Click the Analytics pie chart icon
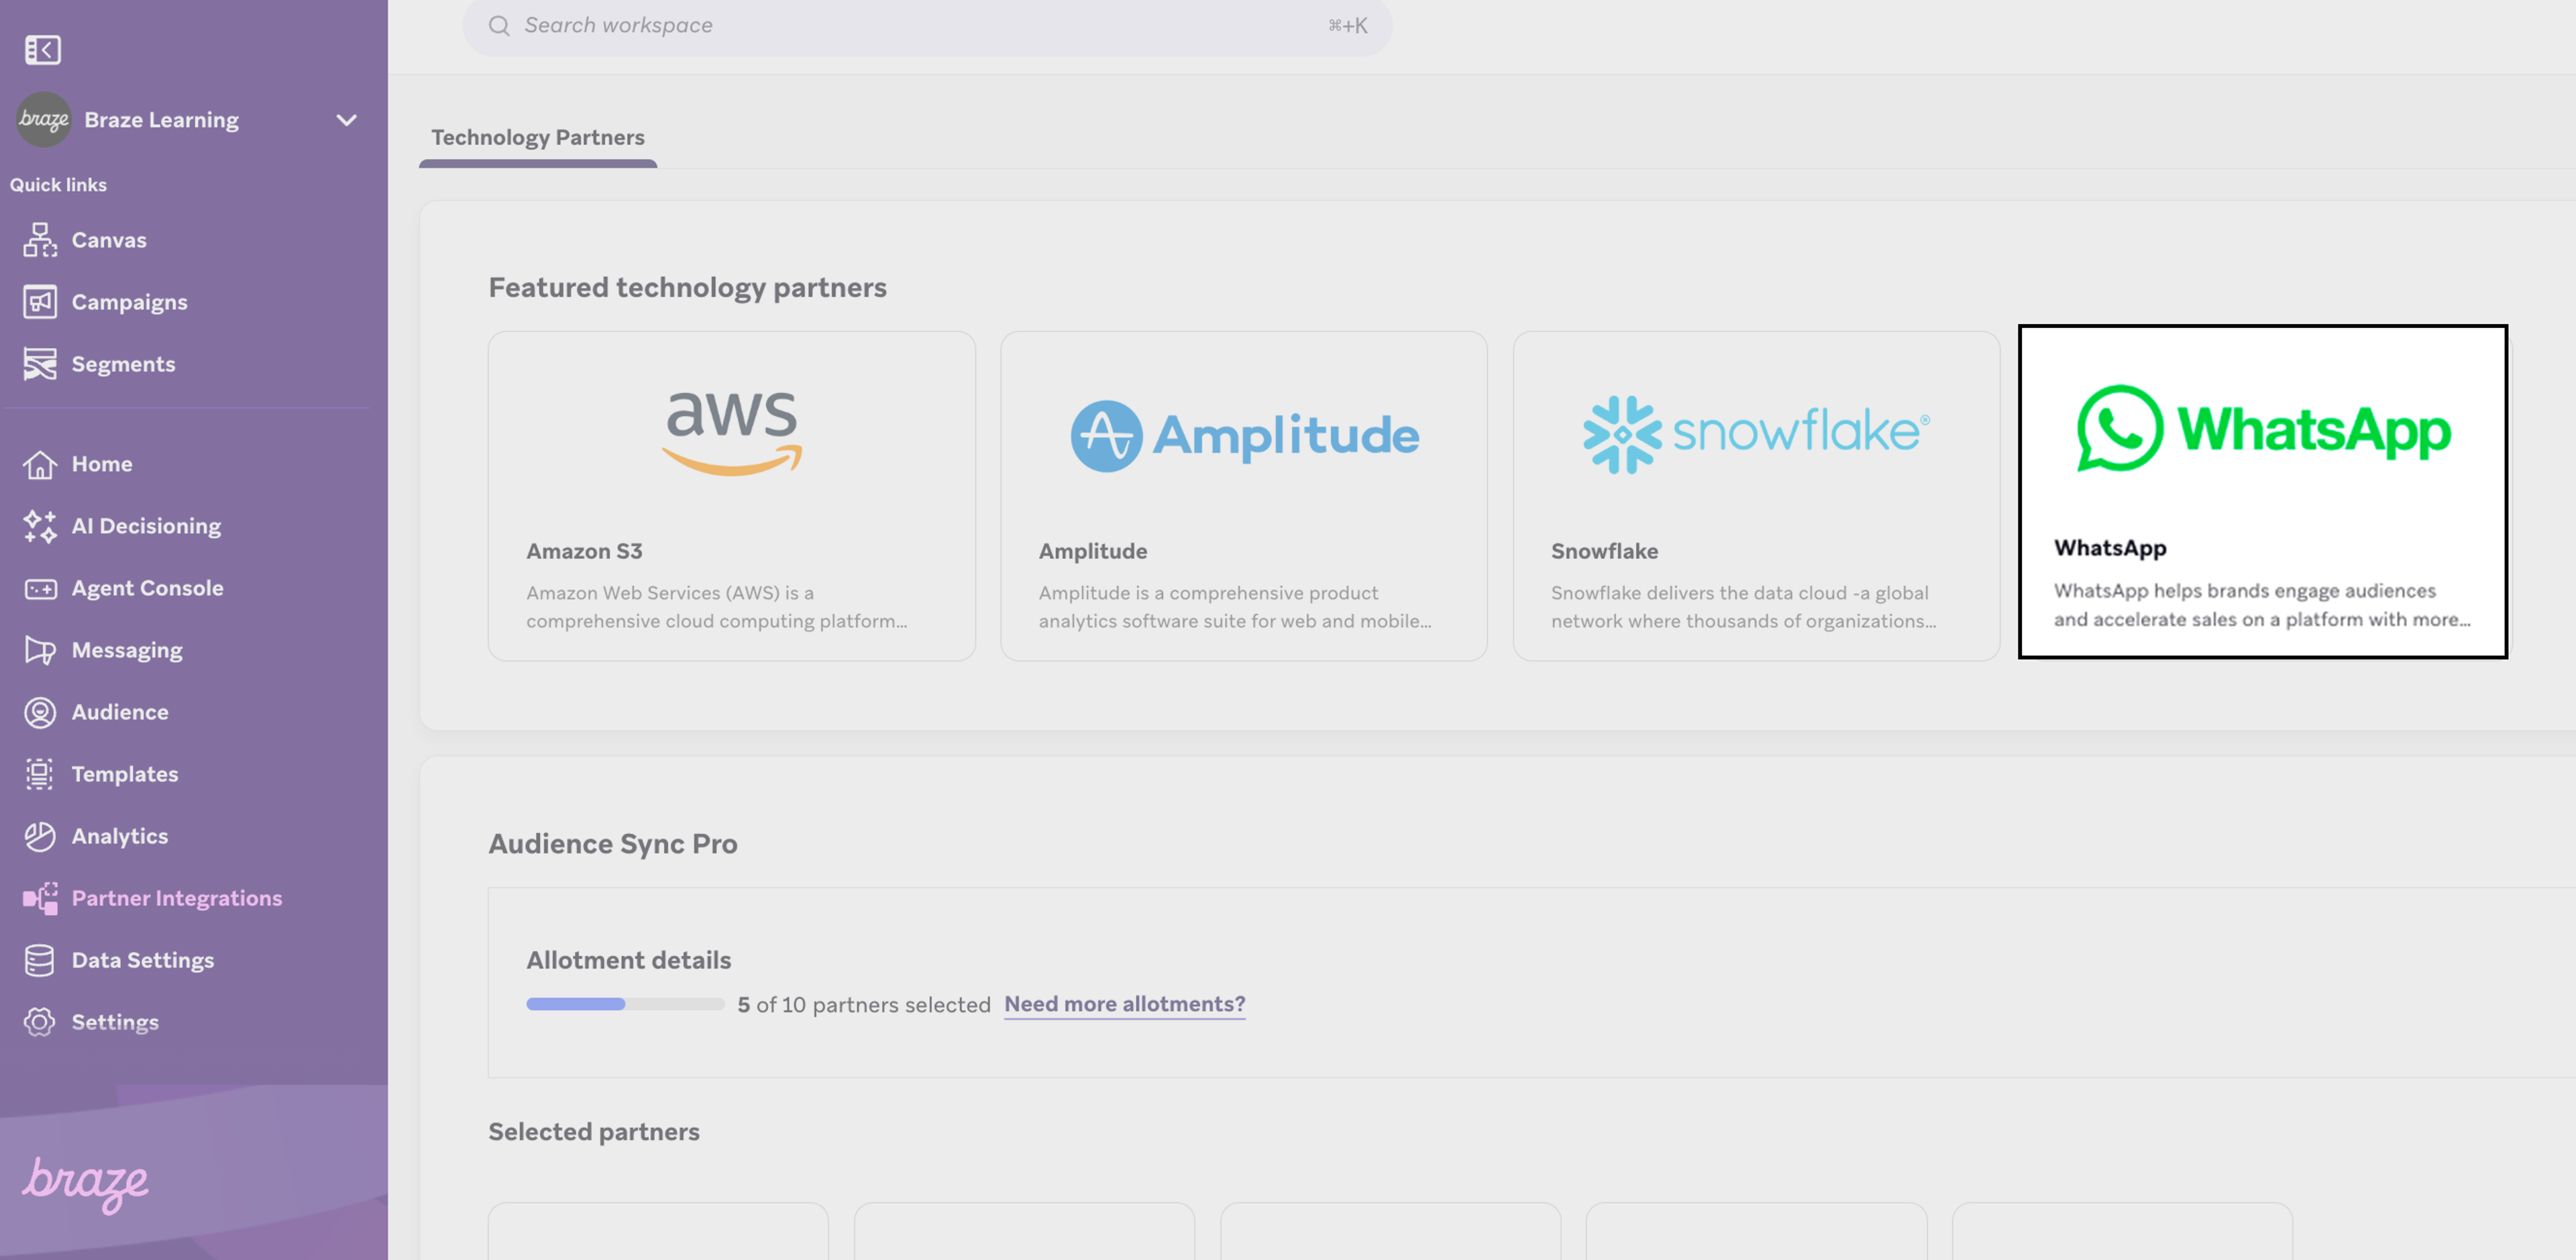This screenshot has height=1260, width=2576. 40,836
